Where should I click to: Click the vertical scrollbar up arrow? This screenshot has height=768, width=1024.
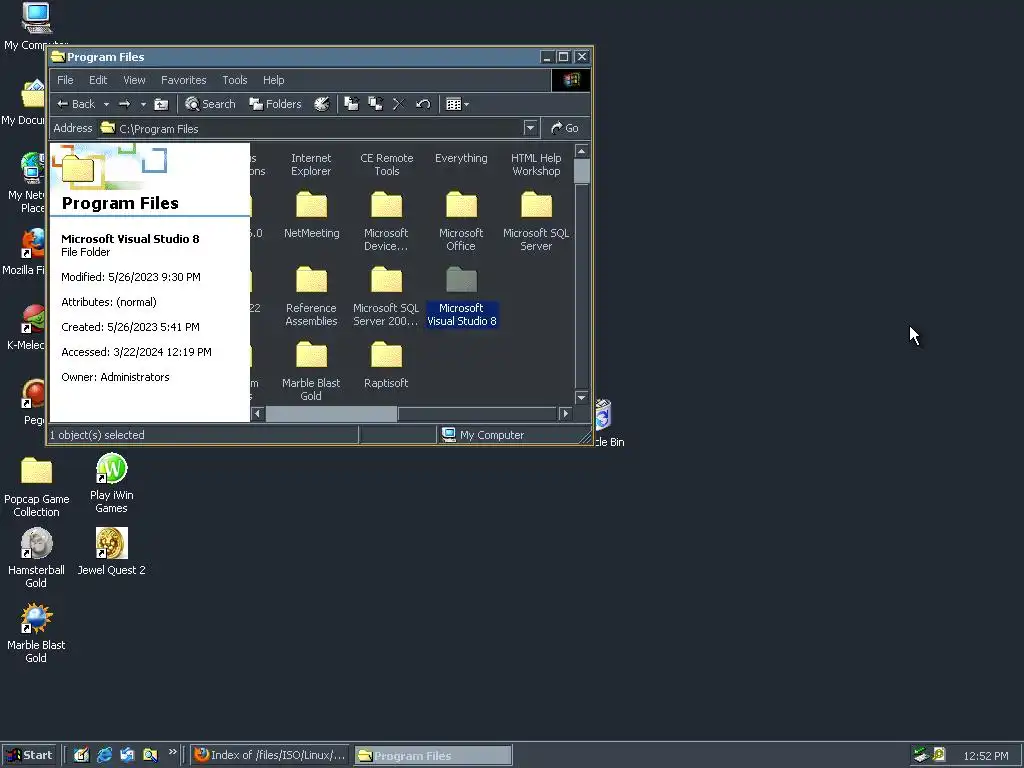(581, 151)
